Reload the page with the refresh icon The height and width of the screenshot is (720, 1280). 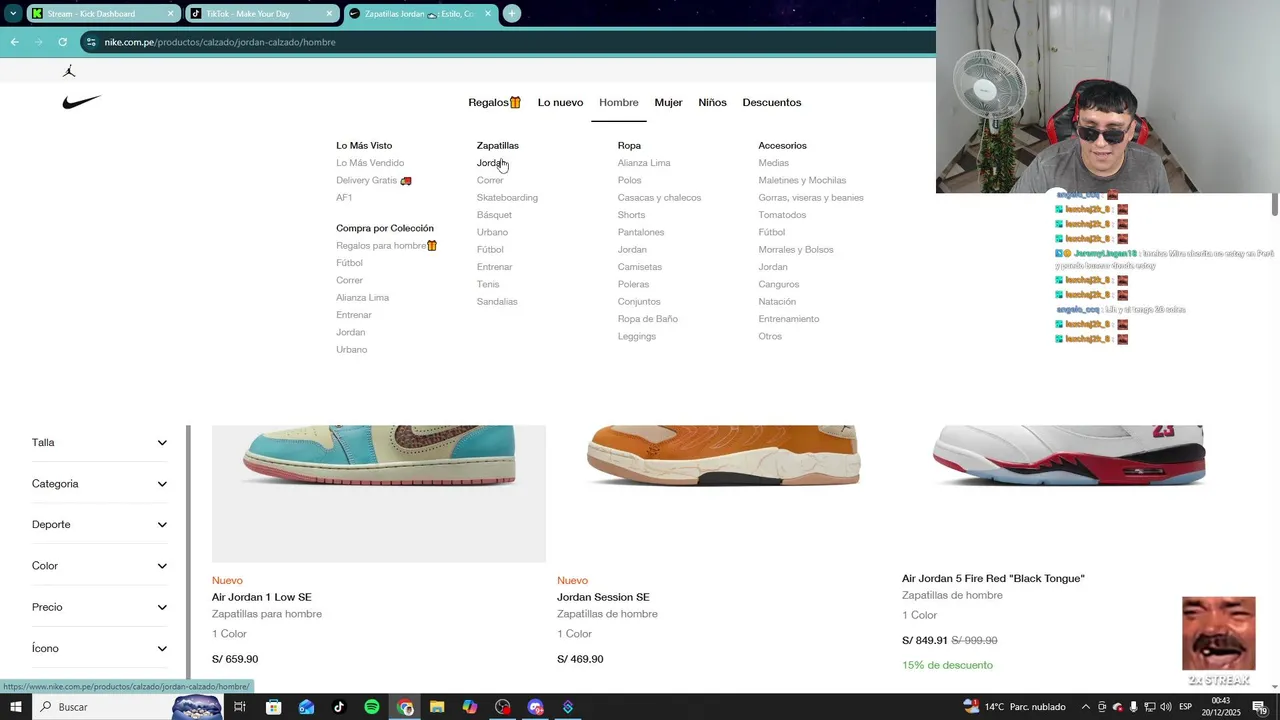[x=62, y=42]
